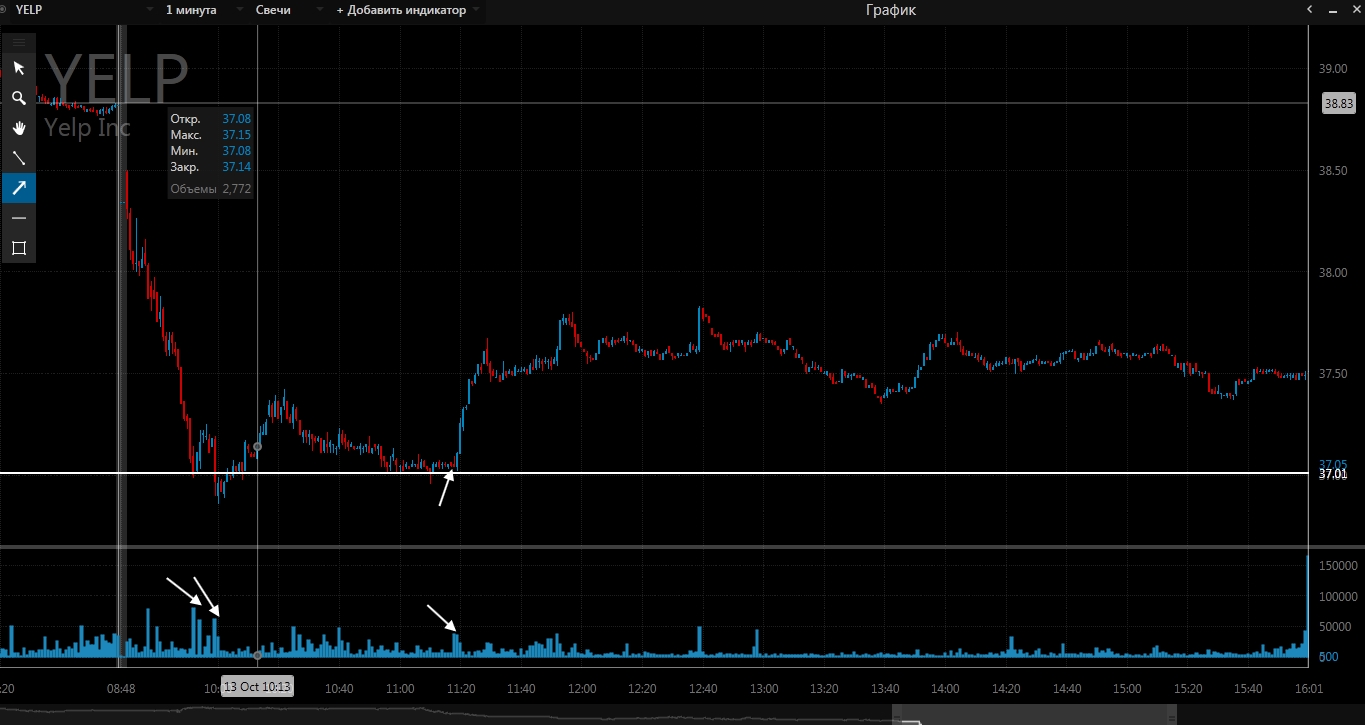Image resolution: width=1365 pixels, height=725 pixels.
Task: Select the cursor pointer tool
Action: coord(18,68)
